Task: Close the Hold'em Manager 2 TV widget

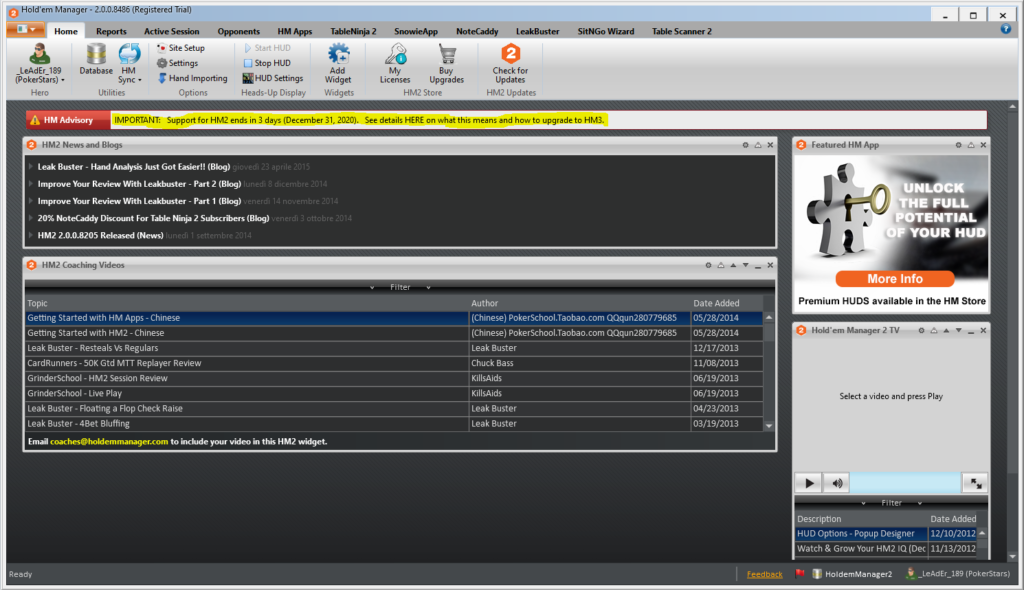Action: tap(983, 331)
